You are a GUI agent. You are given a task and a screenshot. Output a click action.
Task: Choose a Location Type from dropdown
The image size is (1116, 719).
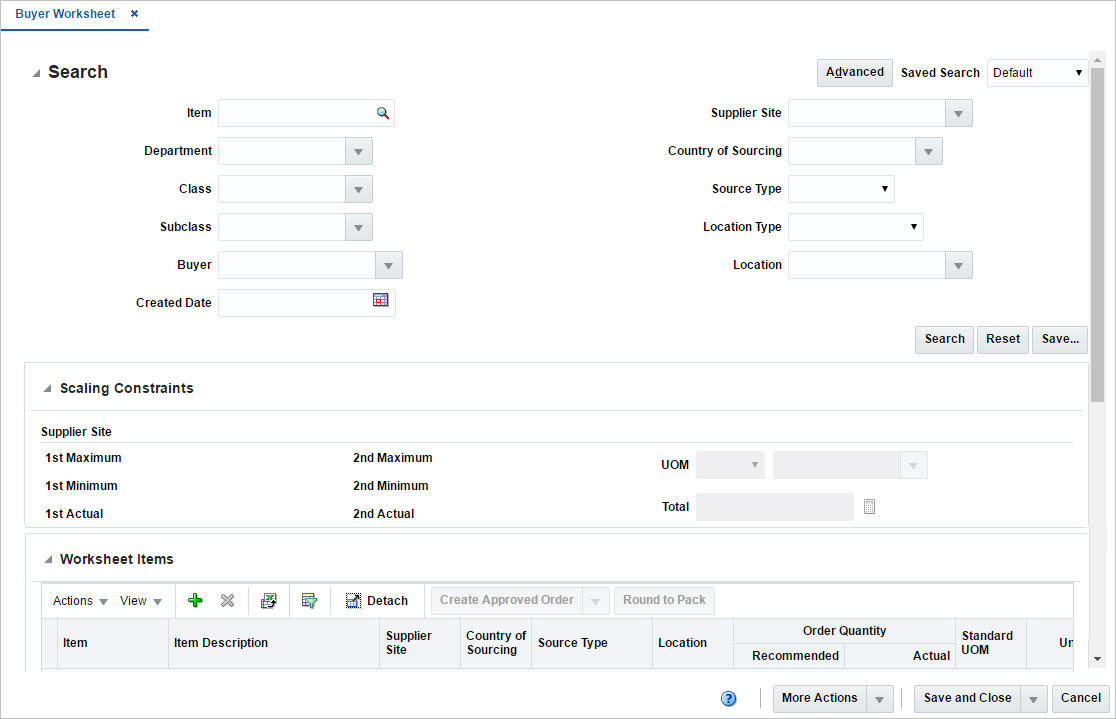pos(856,227)
